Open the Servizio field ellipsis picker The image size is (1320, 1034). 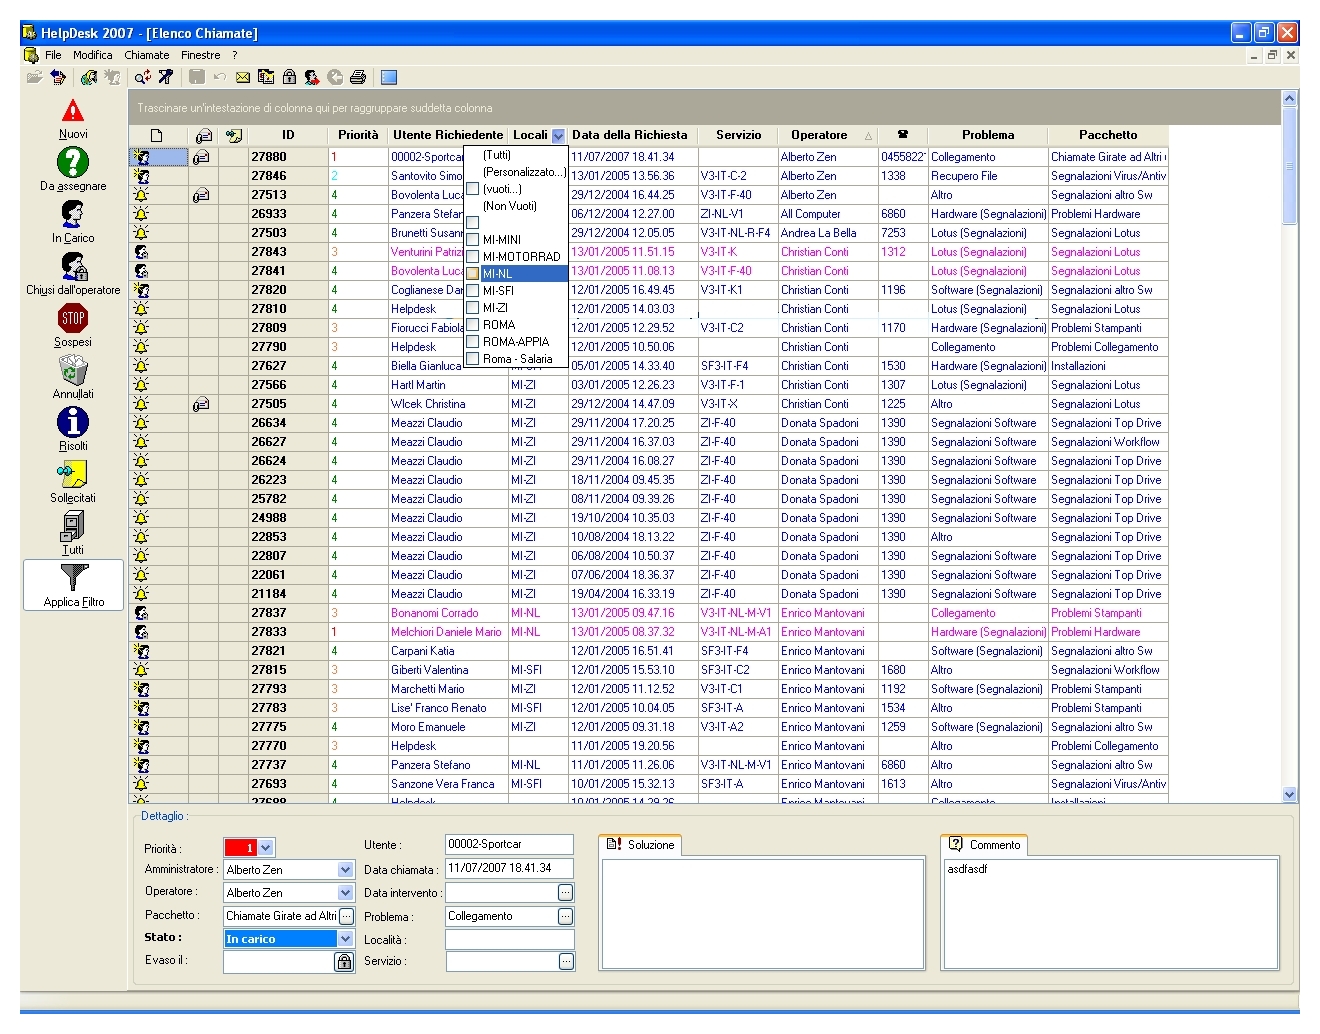click(x=566, y=962)
